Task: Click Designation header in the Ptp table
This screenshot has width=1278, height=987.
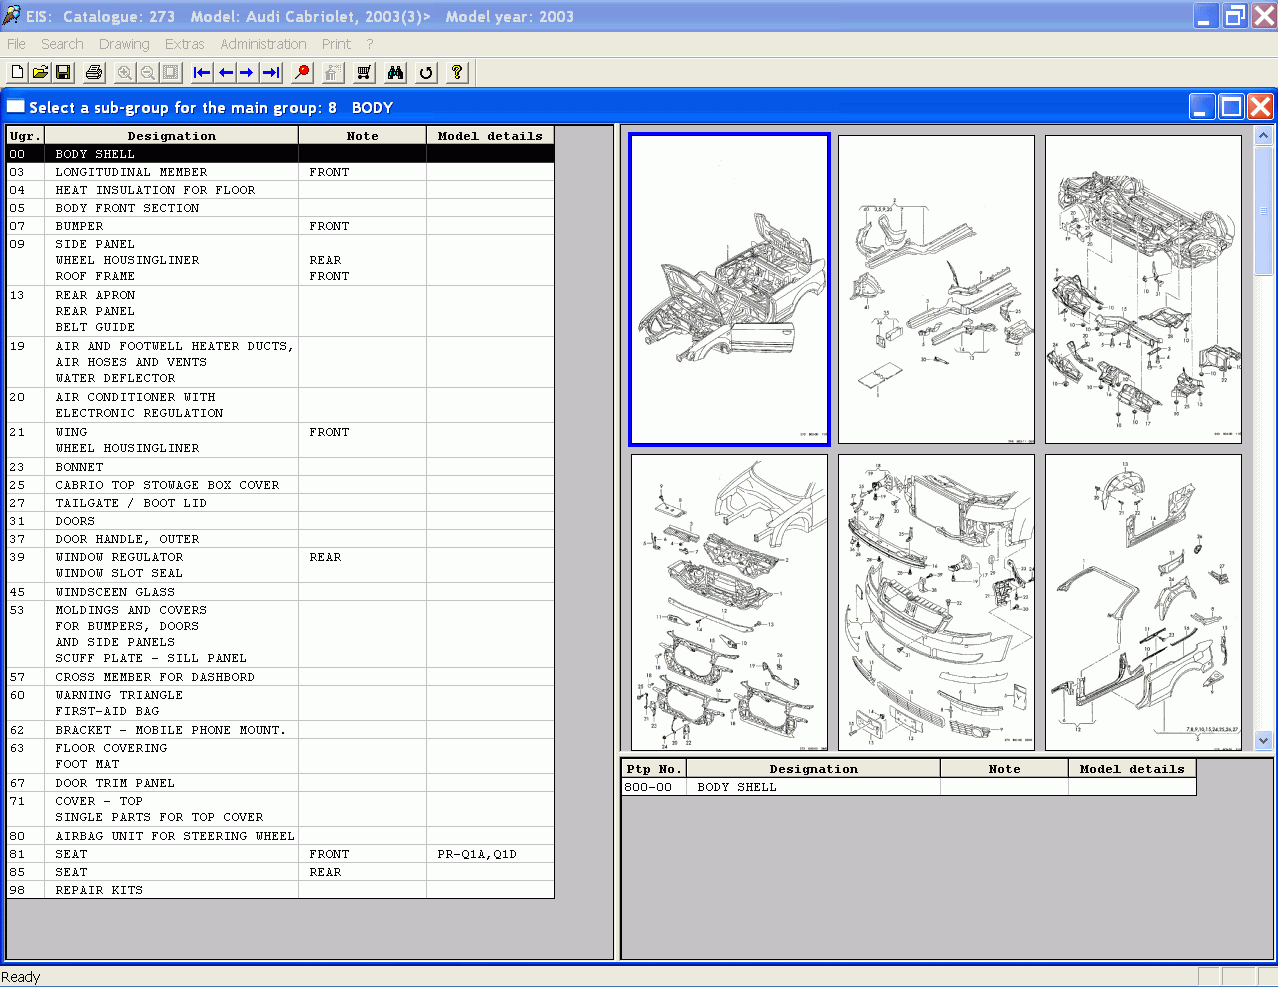Action: coord(813,769)
